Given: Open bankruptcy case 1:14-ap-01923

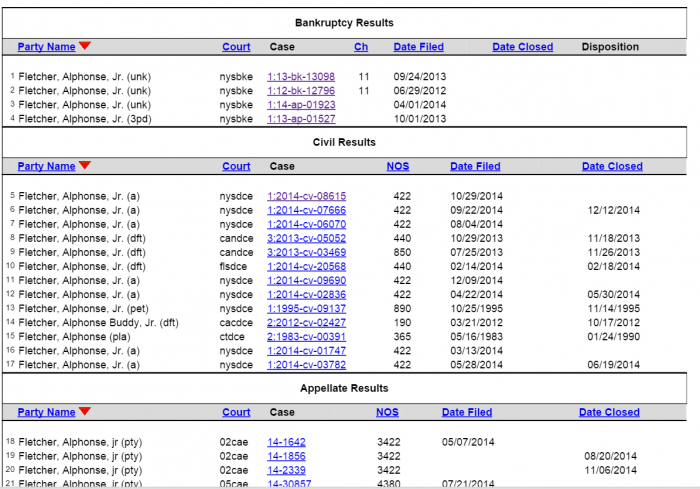Looking at the screenshot, I should click(x=301, y=104).
